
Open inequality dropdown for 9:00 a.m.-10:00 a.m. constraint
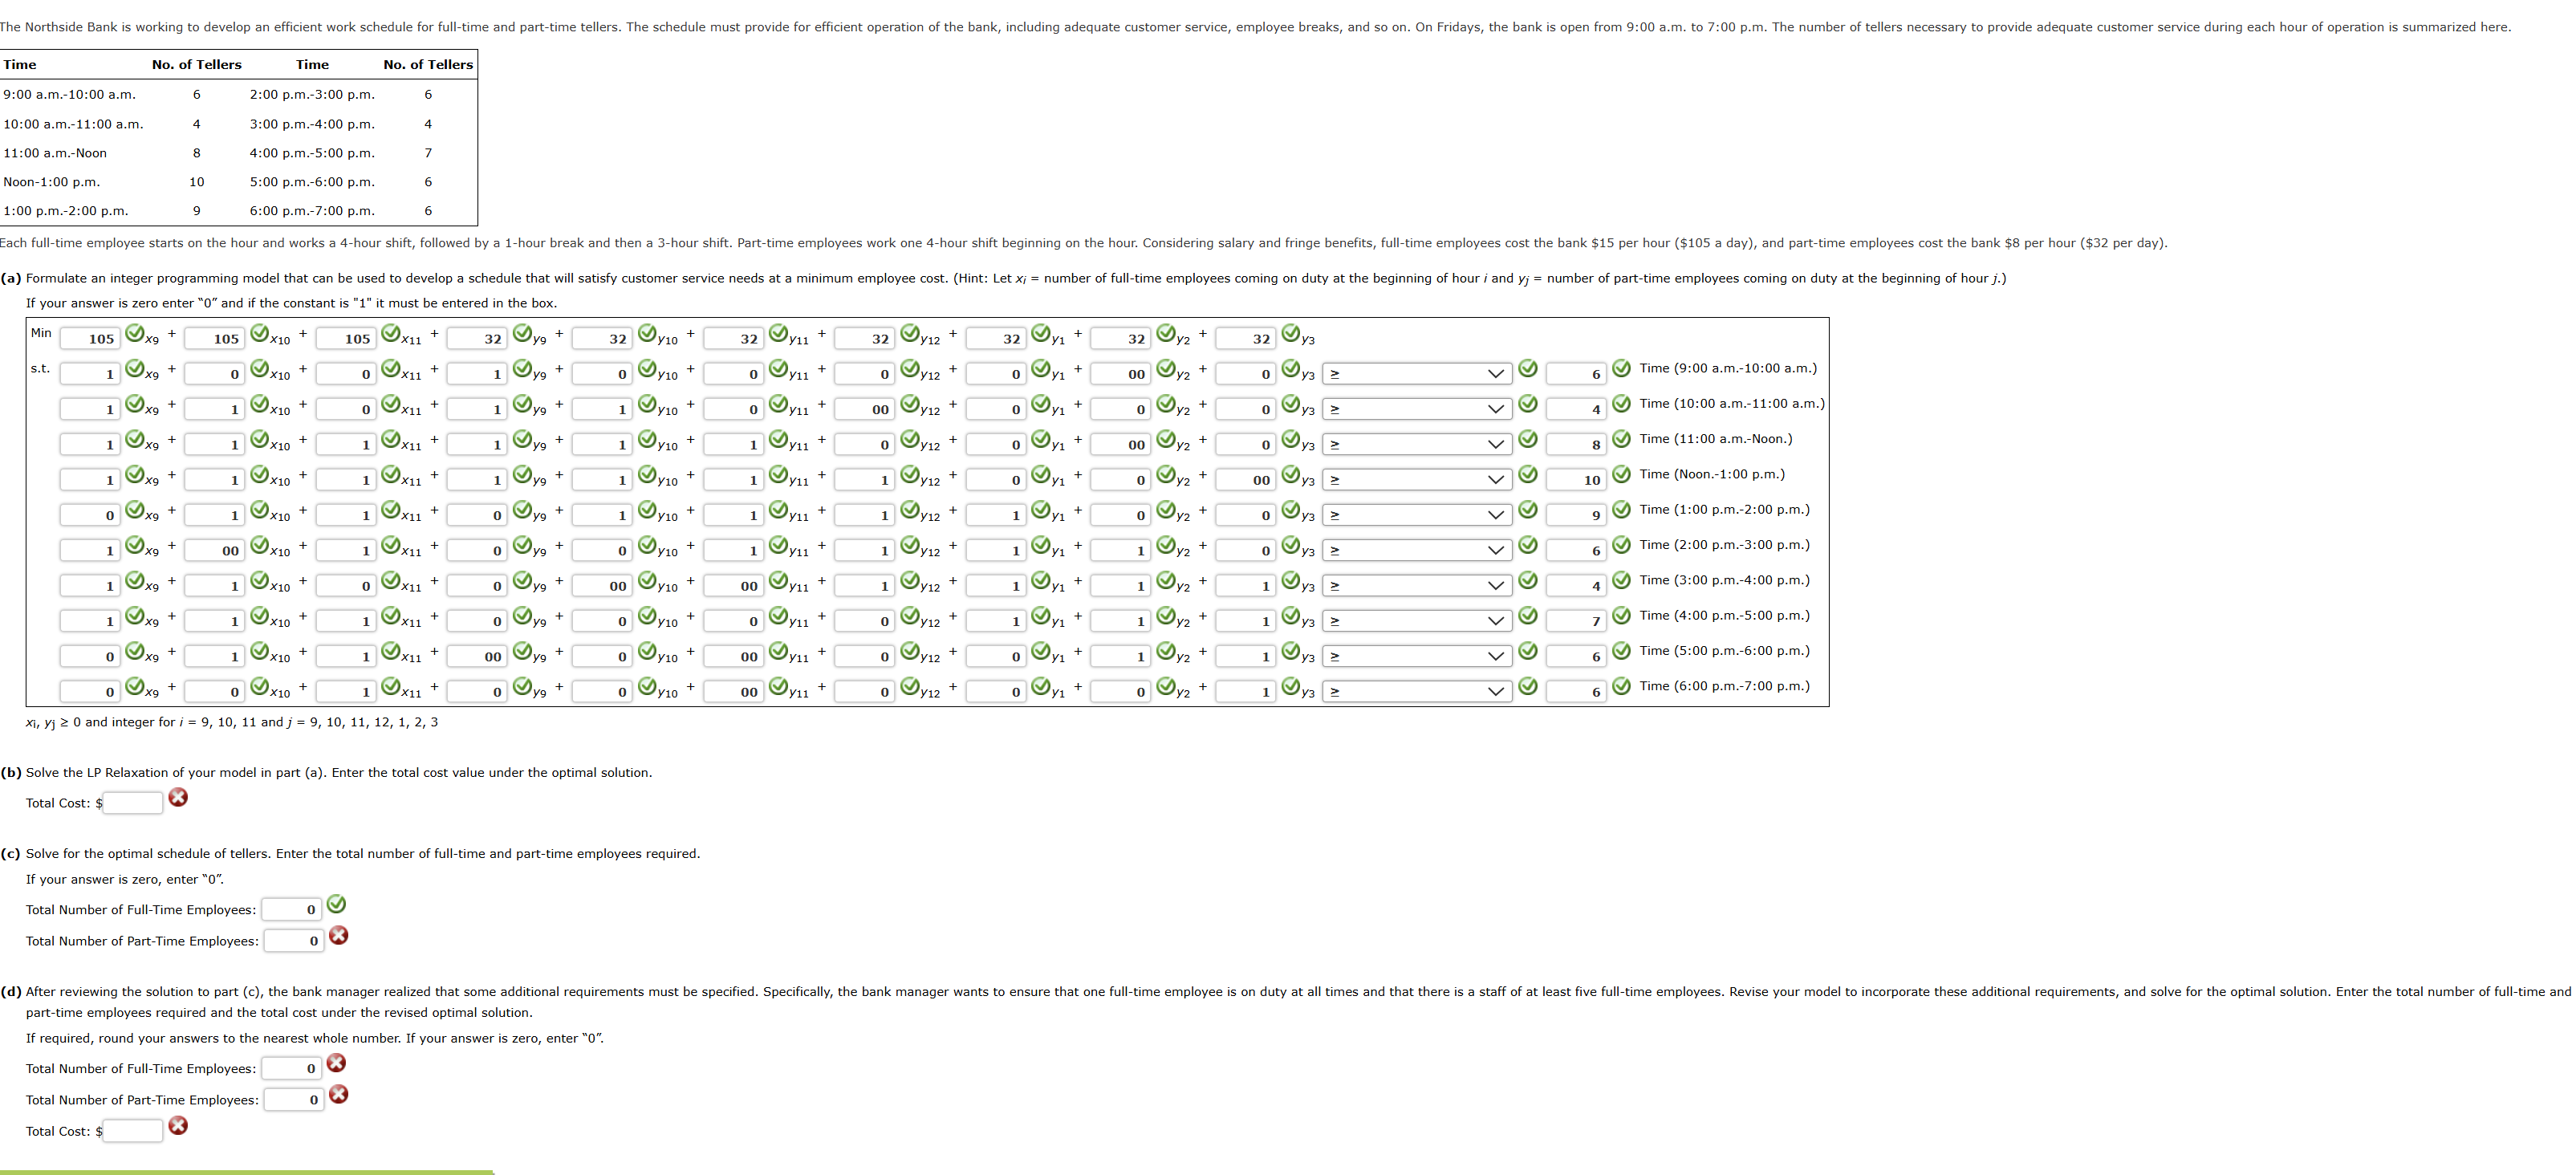pos(1416,374)
